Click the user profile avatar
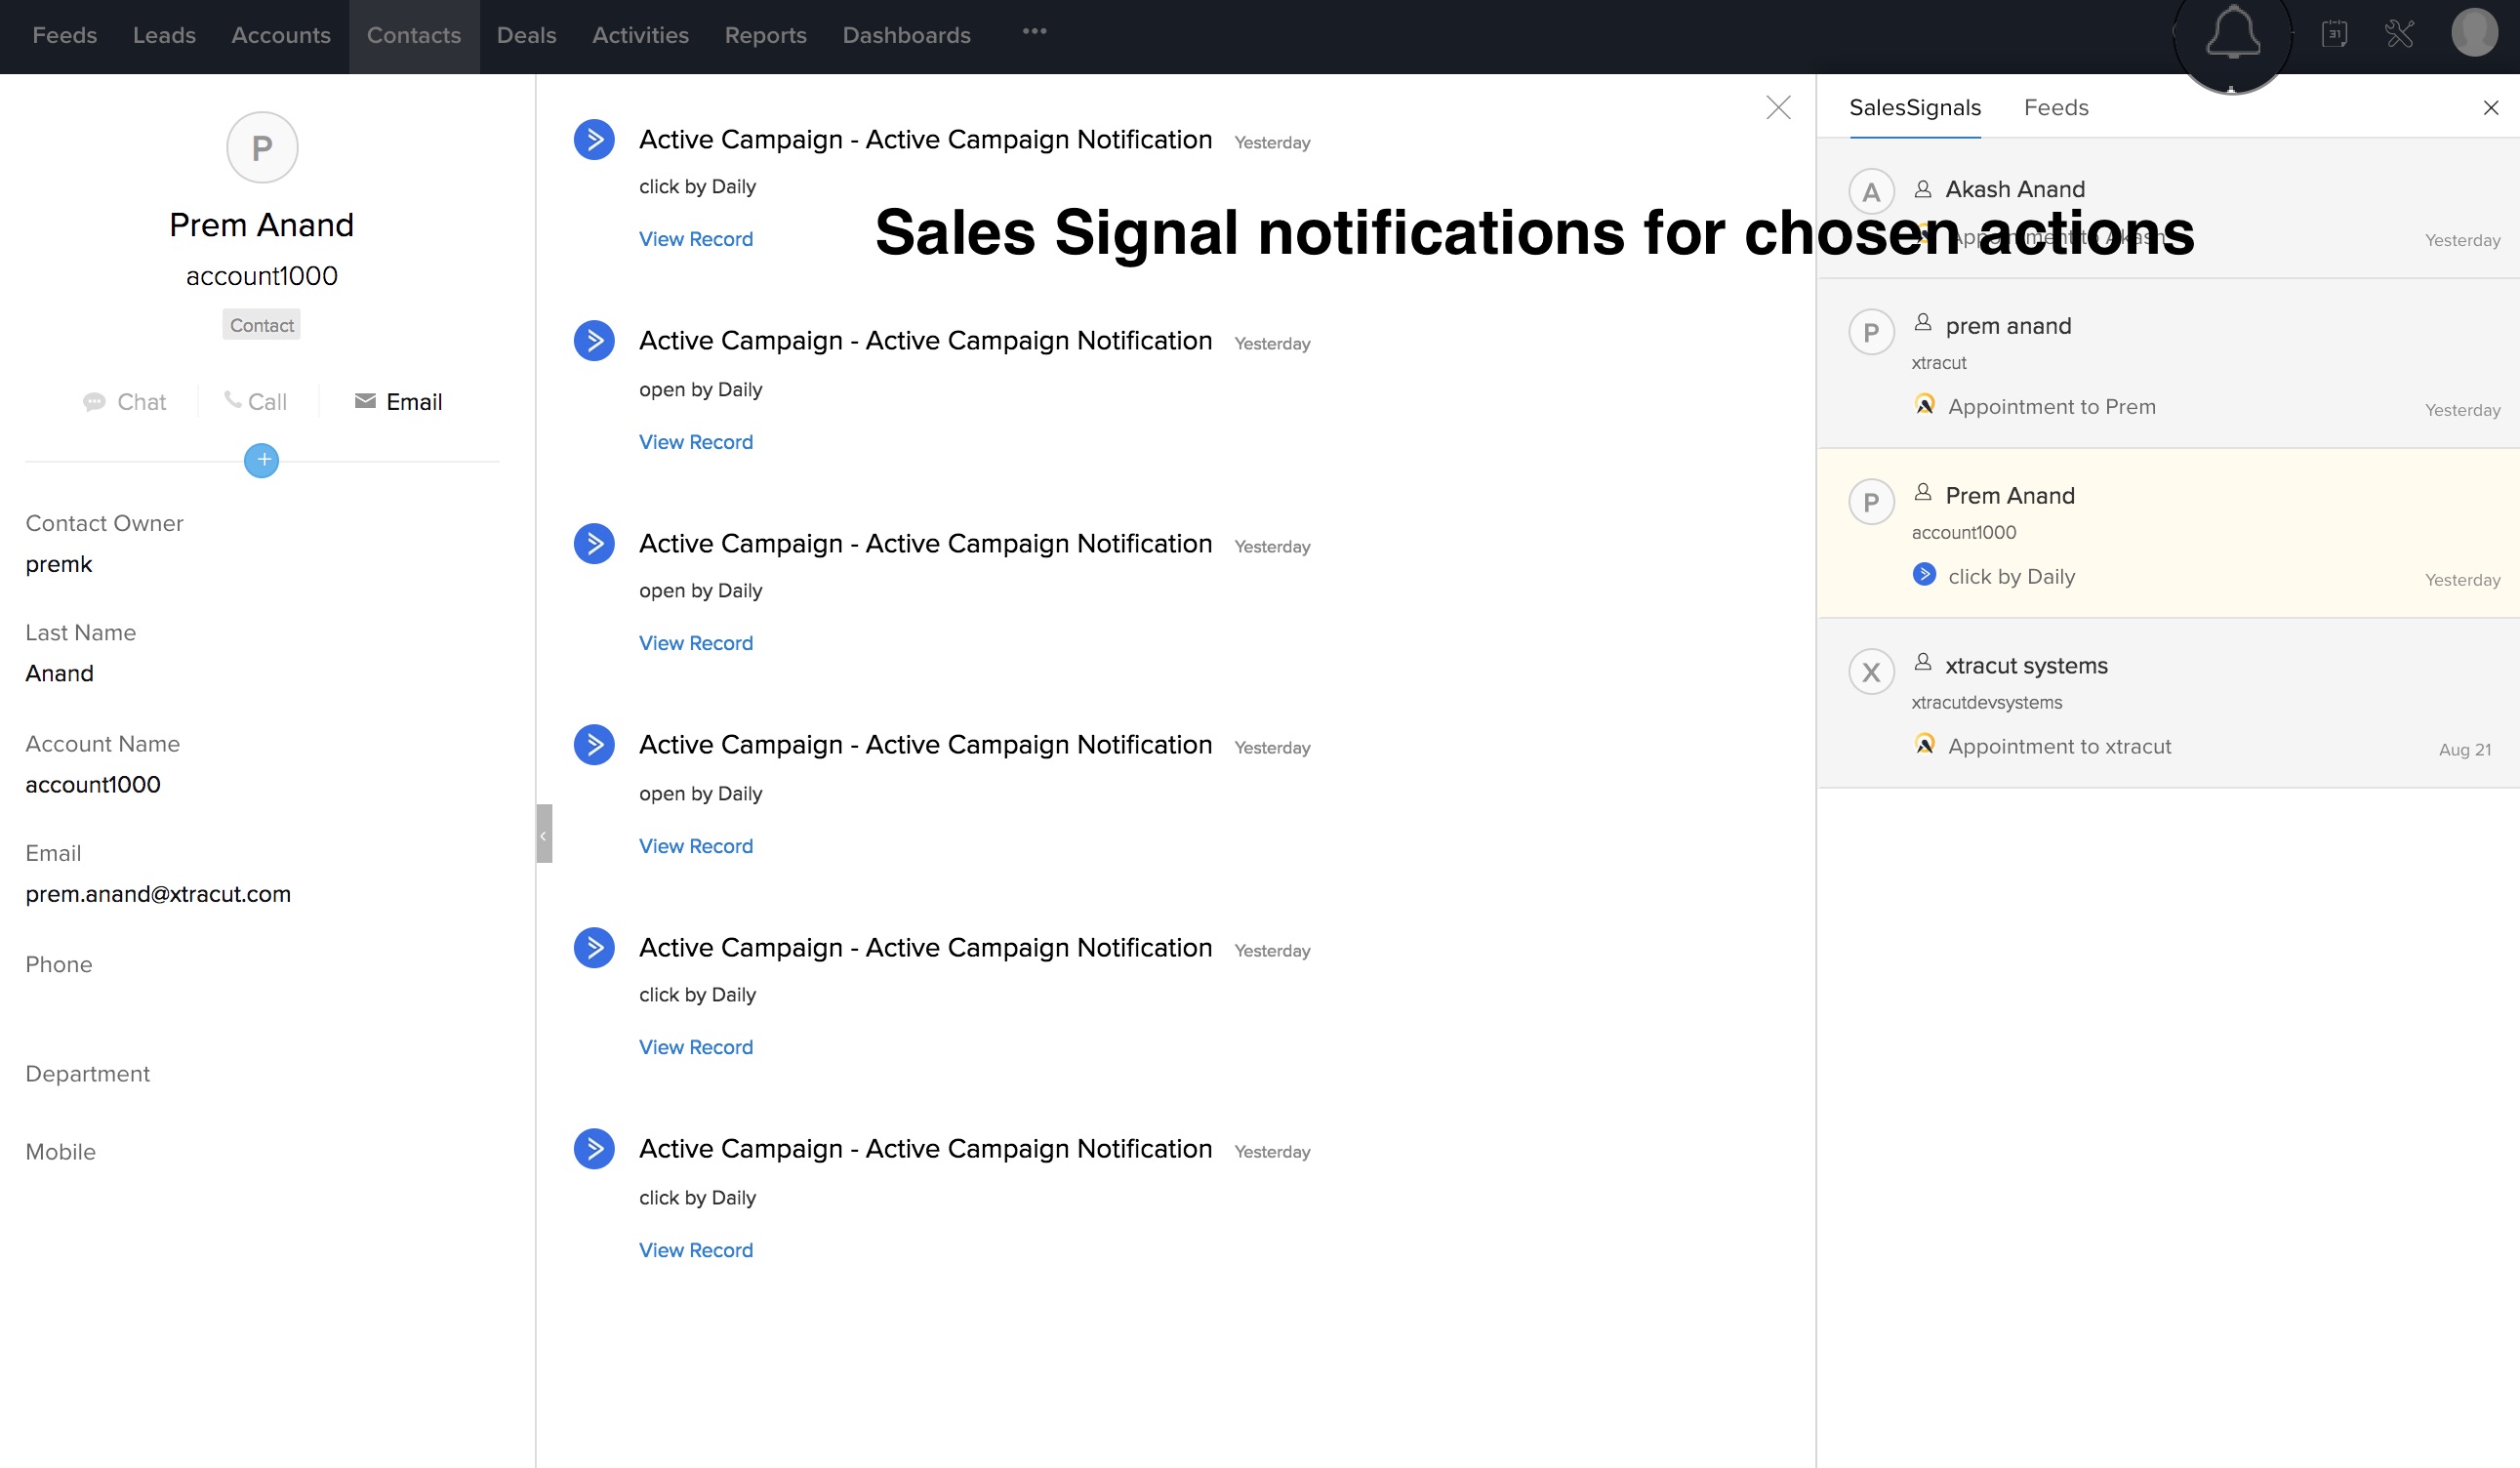This screenshot has width=2520, height=1468. [2473, 33]
